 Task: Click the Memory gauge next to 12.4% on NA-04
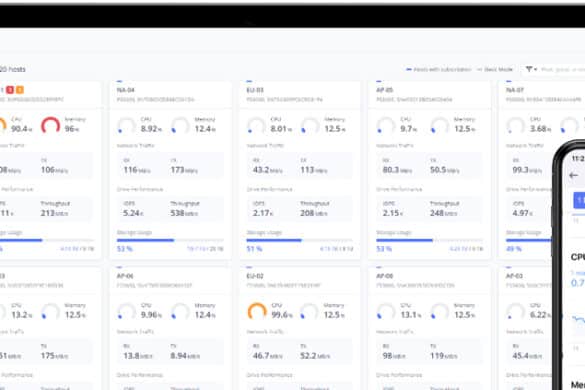point(180,125)
